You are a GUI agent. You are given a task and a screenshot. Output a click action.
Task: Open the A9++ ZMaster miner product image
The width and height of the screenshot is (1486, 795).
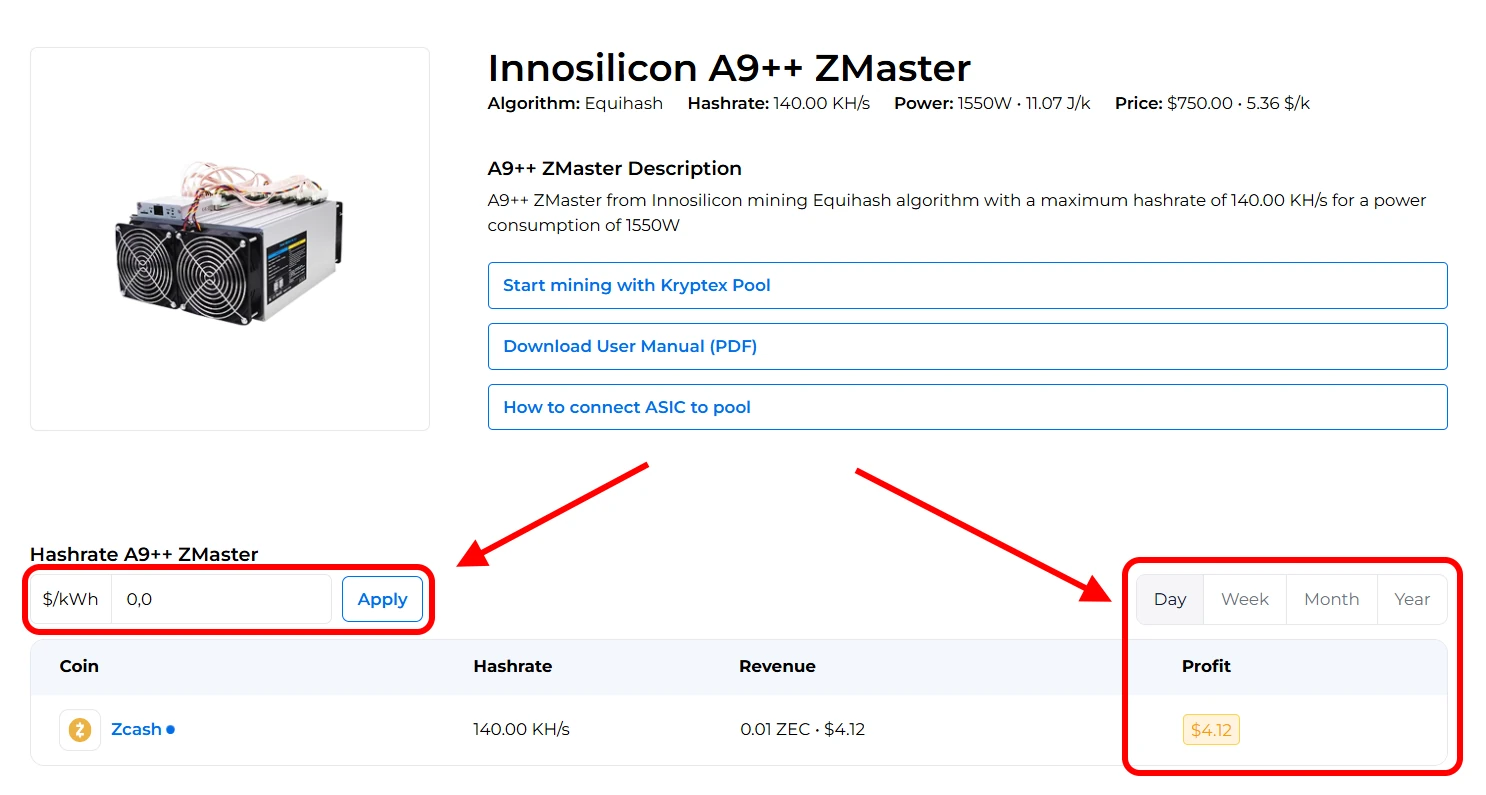click(x=230, y=239)
